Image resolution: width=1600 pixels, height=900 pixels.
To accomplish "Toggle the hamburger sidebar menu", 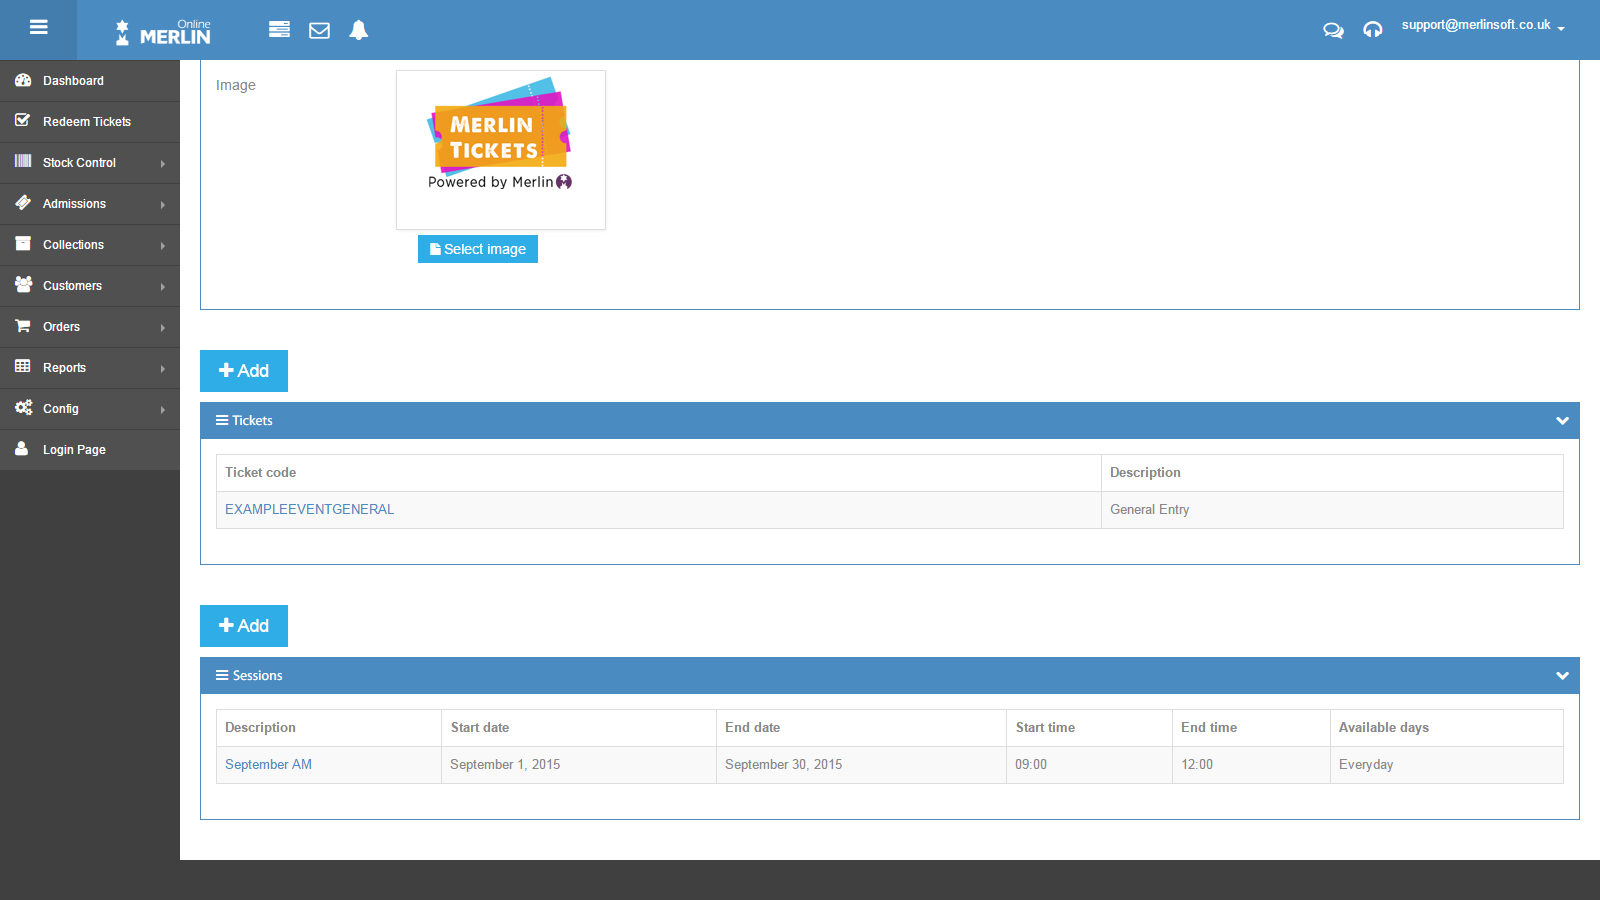I will click(x=39, y=28).
